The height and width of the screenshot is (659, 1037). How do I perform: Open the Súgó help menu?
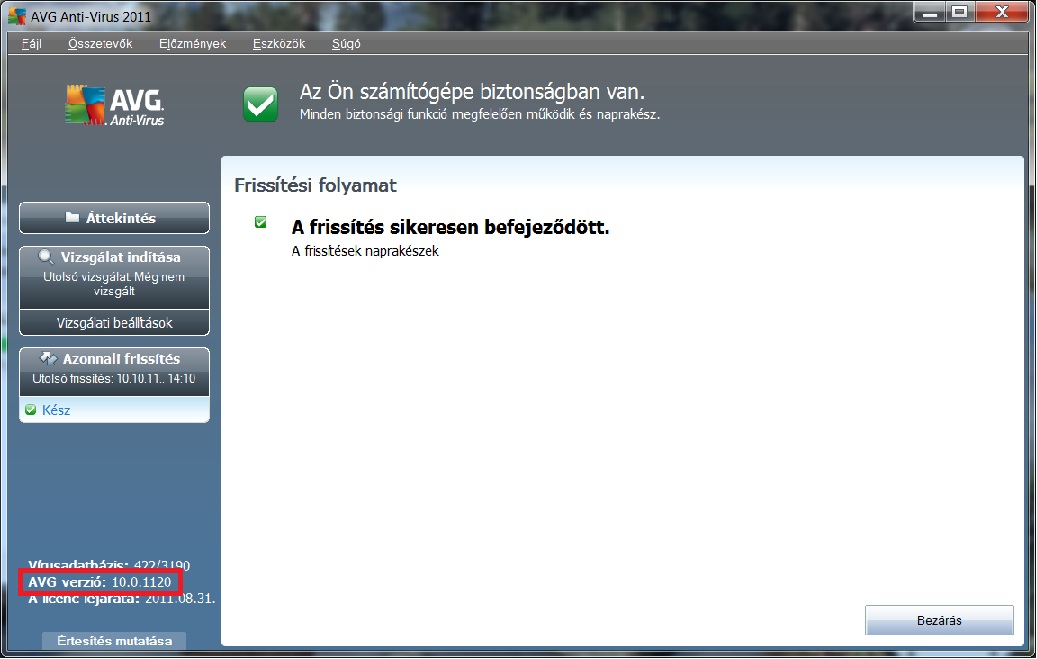pyautogui.click(x=346, y=44)
